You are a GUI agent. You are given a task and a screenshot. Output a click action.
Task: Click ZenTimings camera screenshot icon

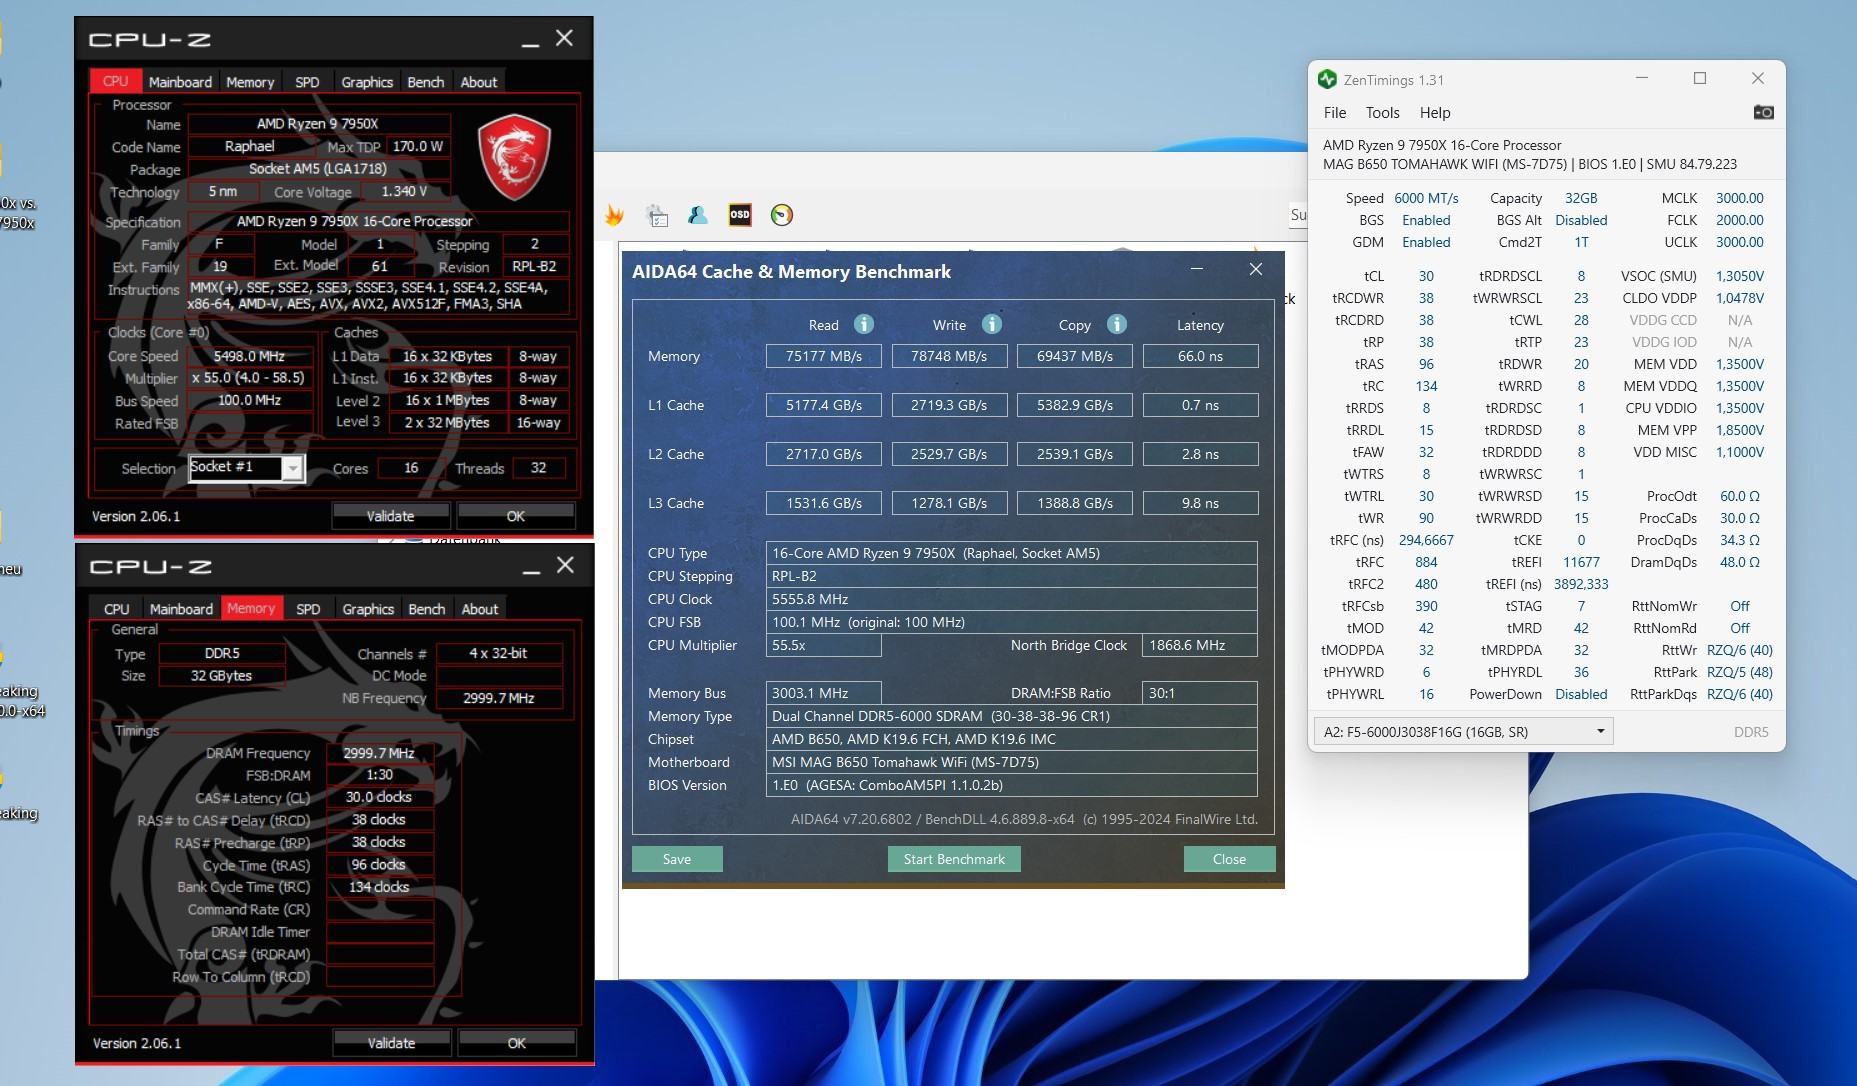click(x=1763, y=112)
